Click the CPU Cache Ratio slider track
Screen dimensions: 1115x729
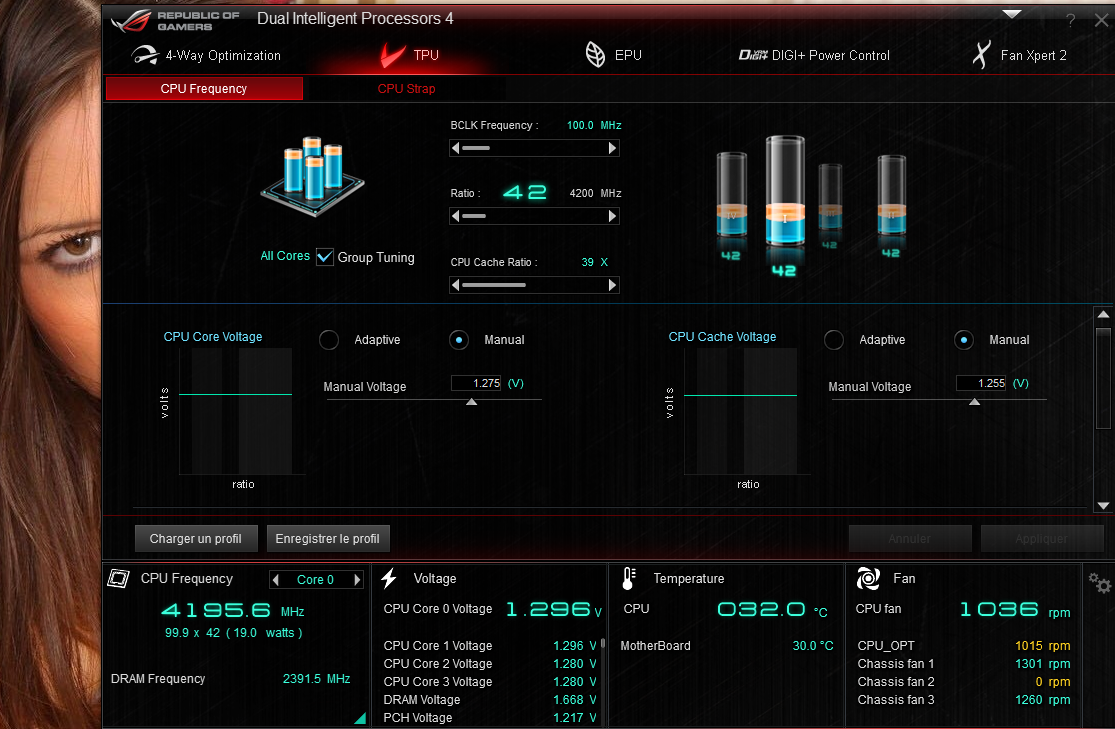[534, 285]
